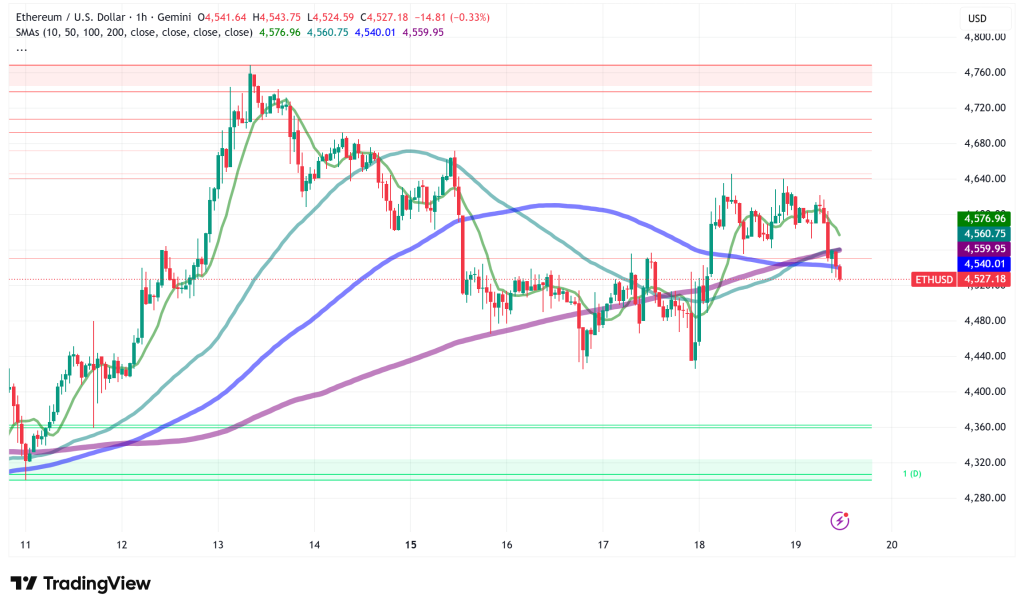Screen dimensions: 1024x610
Task: Click date label 11 on time axis
Action: pos(25,545)
